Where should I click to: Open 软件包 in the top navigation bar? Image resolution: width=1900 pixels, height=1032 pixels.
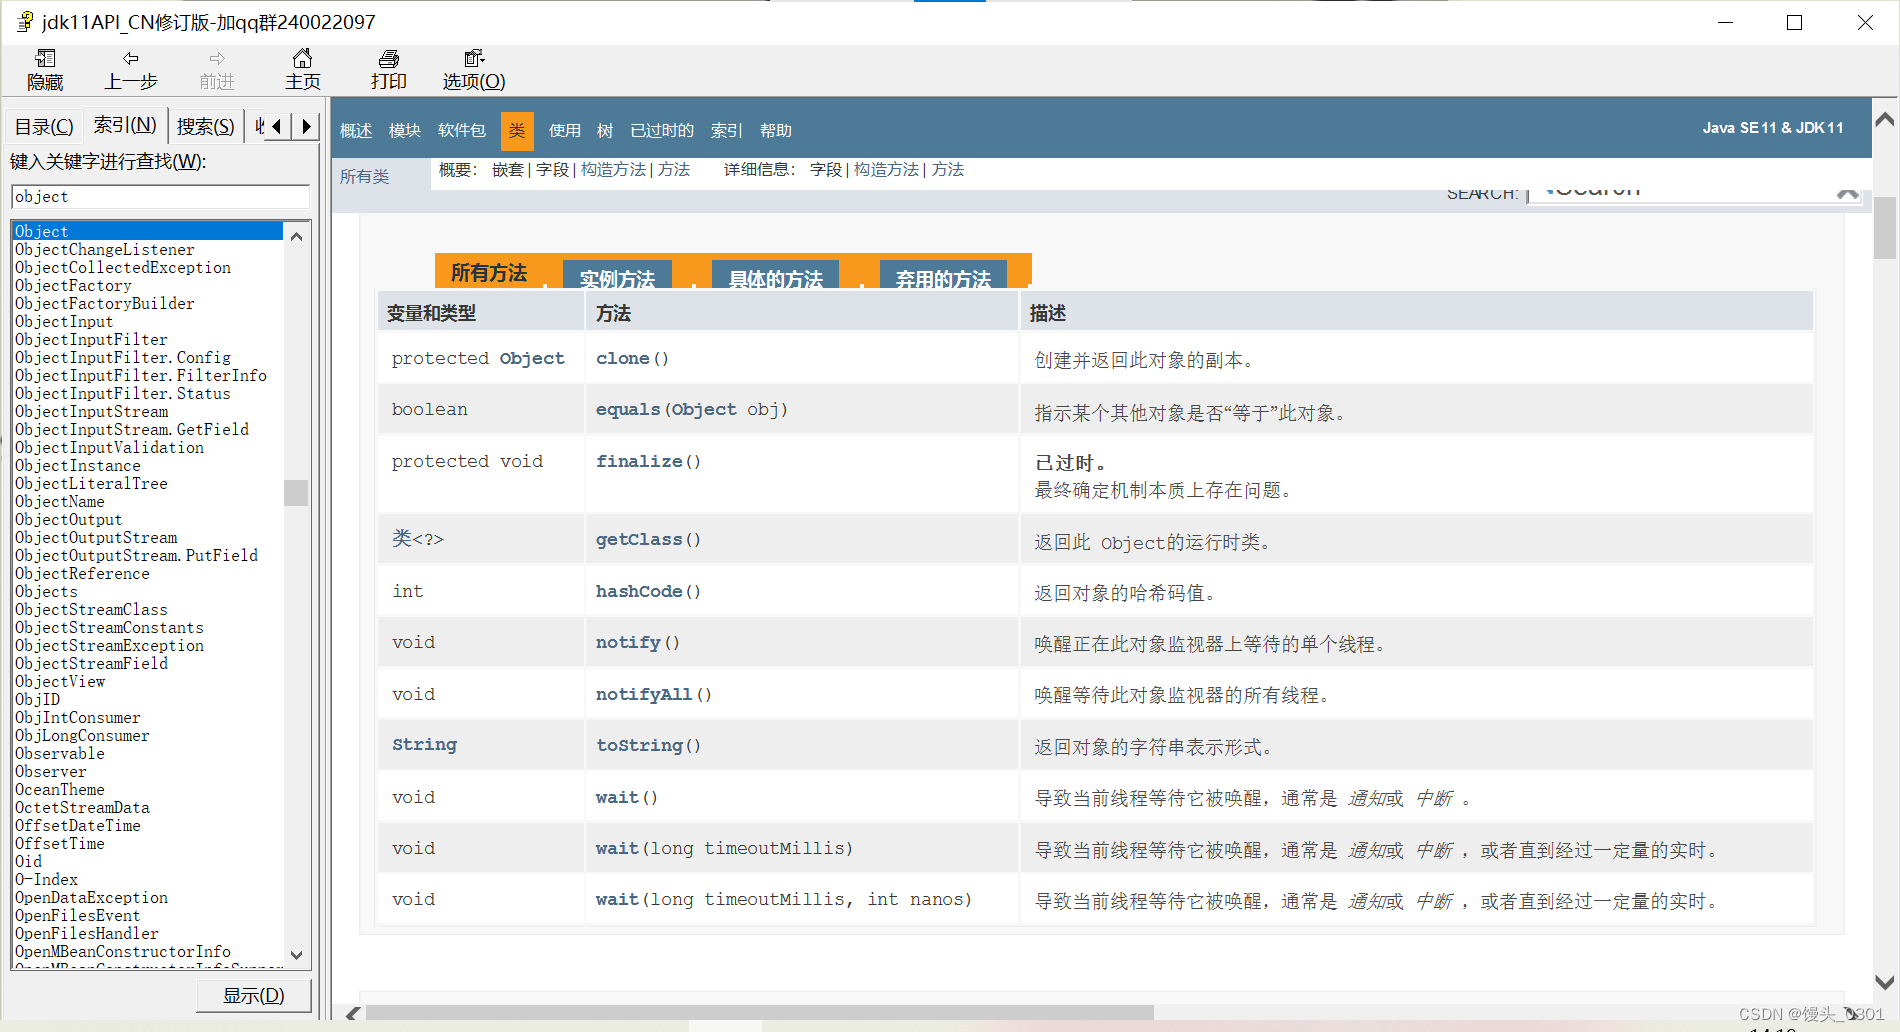click(462, 131)
